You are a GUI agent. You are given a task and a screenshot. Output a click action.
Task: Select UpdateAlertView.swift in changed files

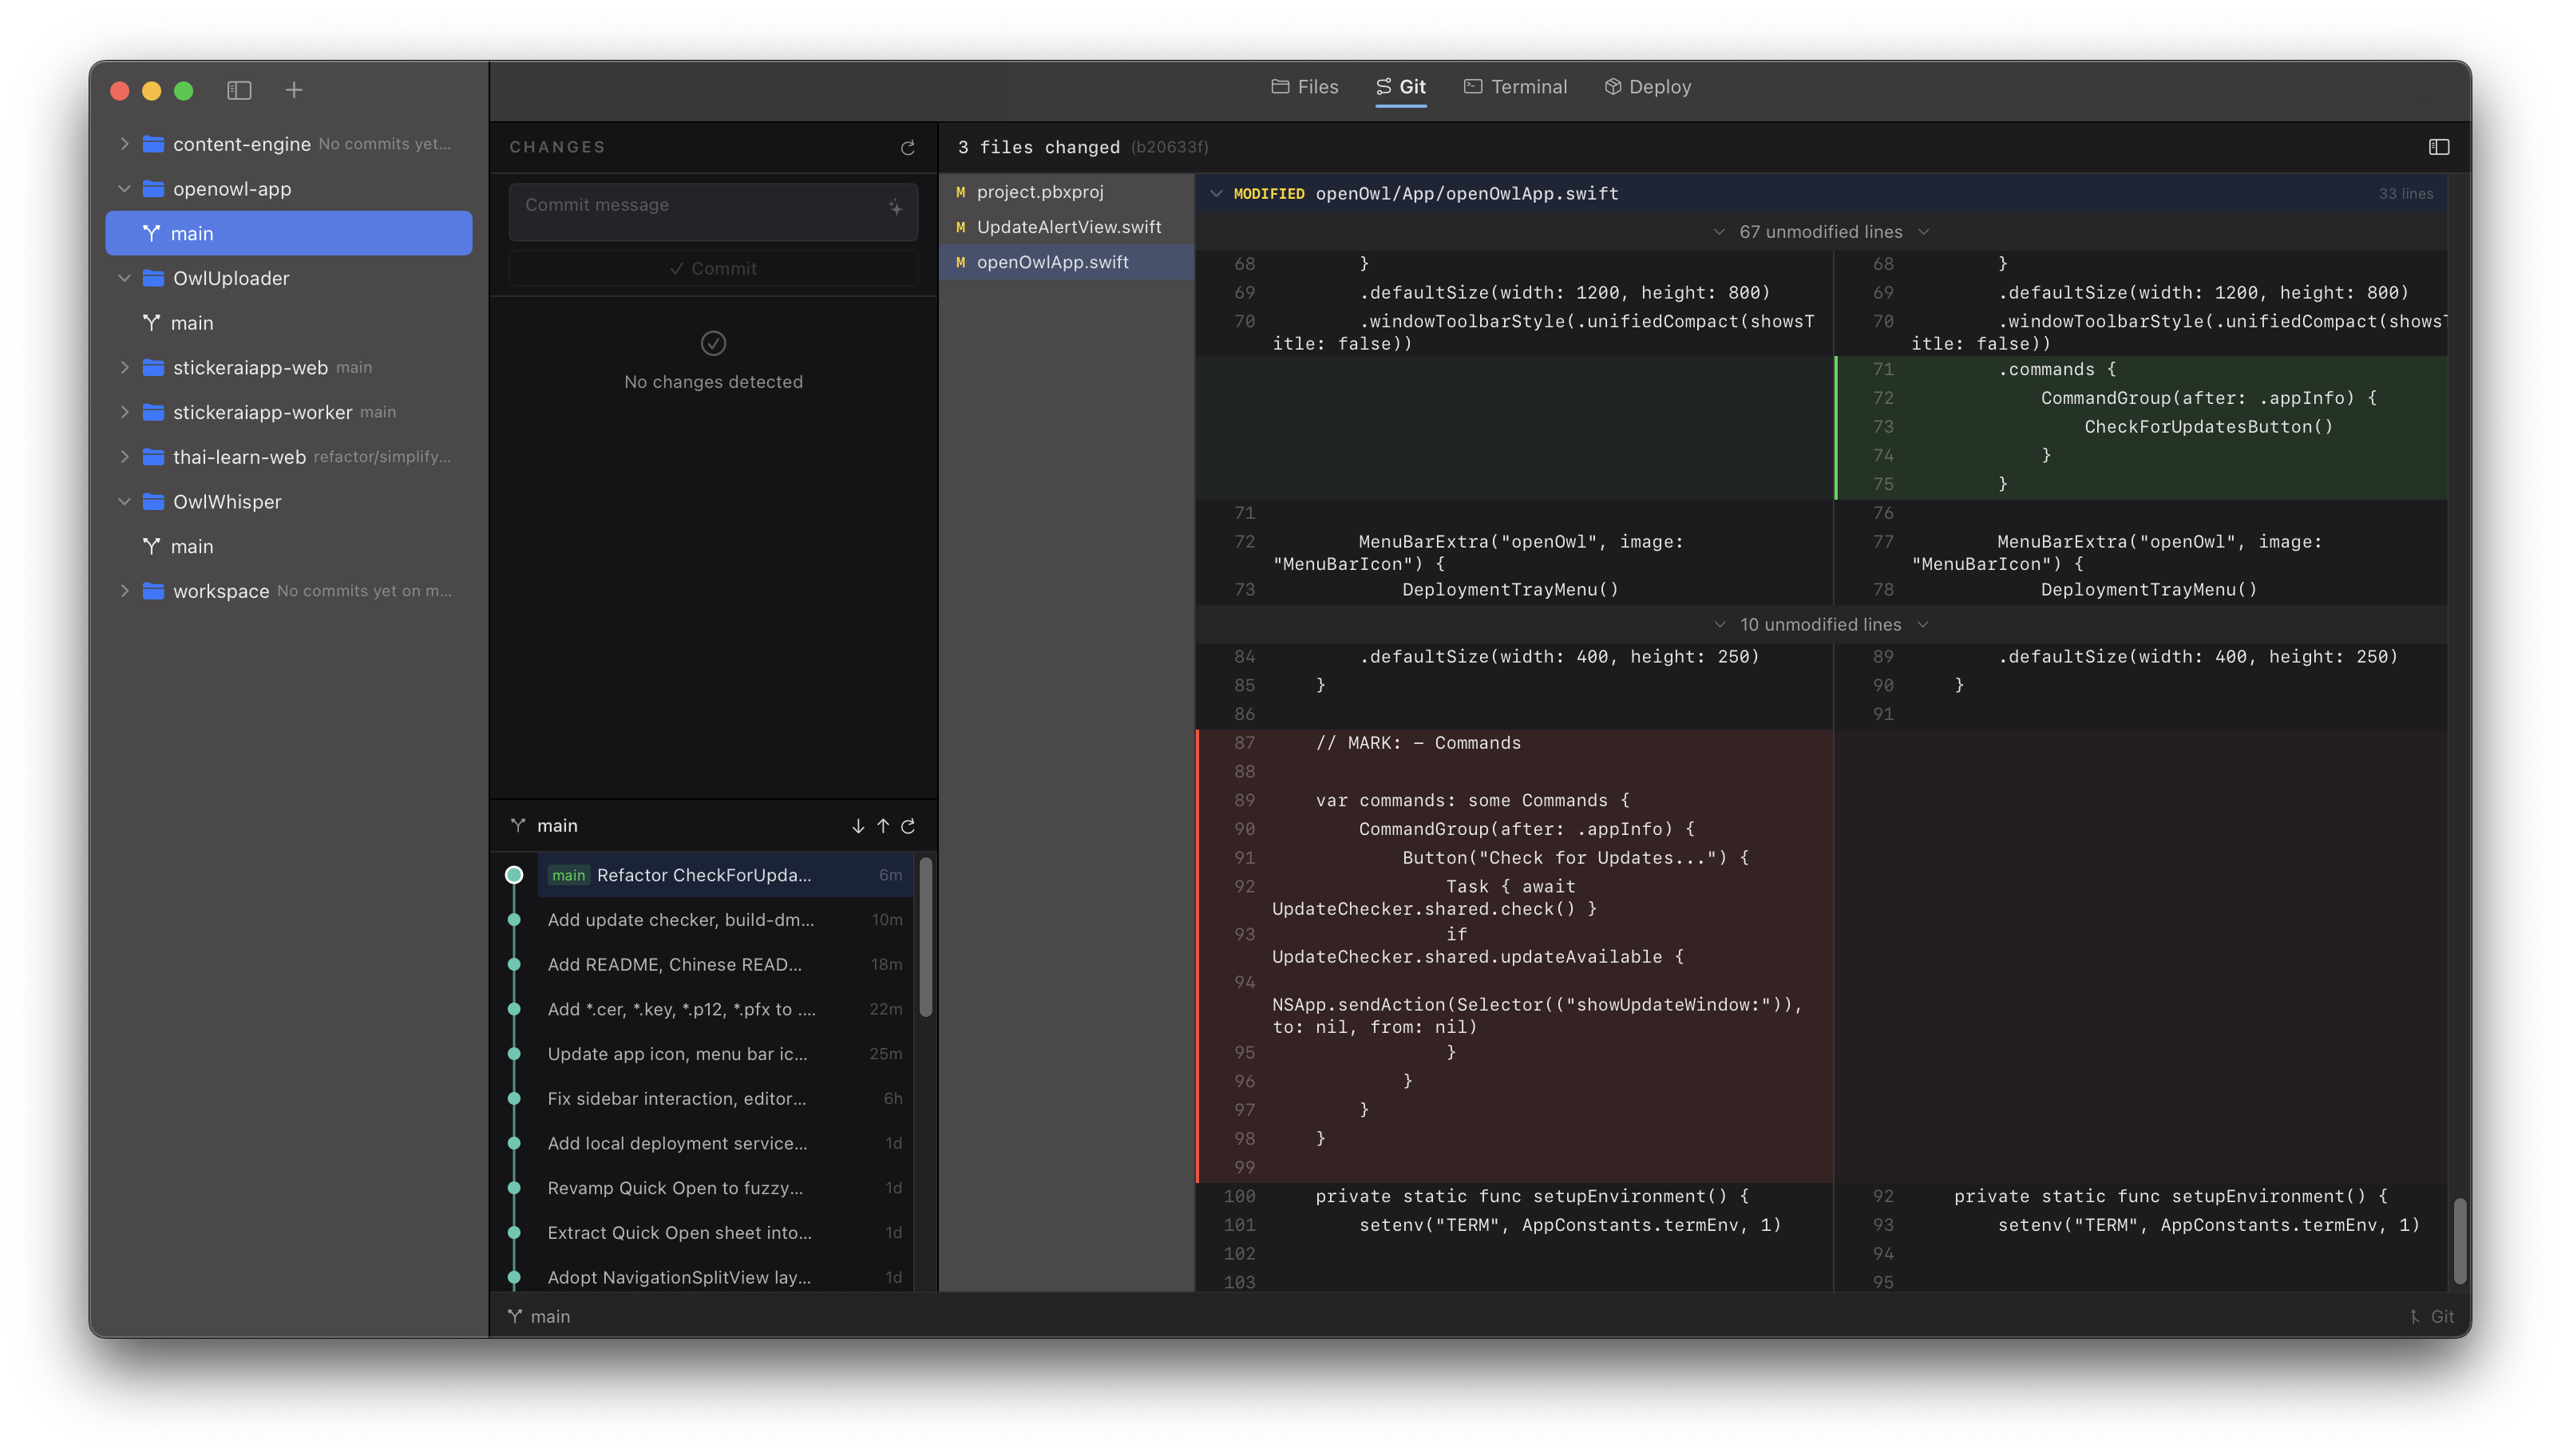(x=1066, y=227)
